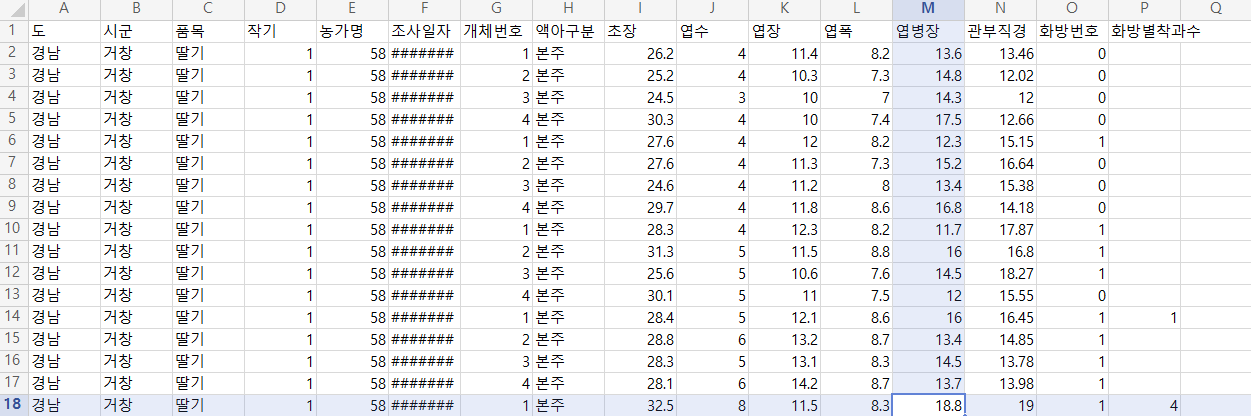
Task: Select row 13 header number
Action: (14, 295)
